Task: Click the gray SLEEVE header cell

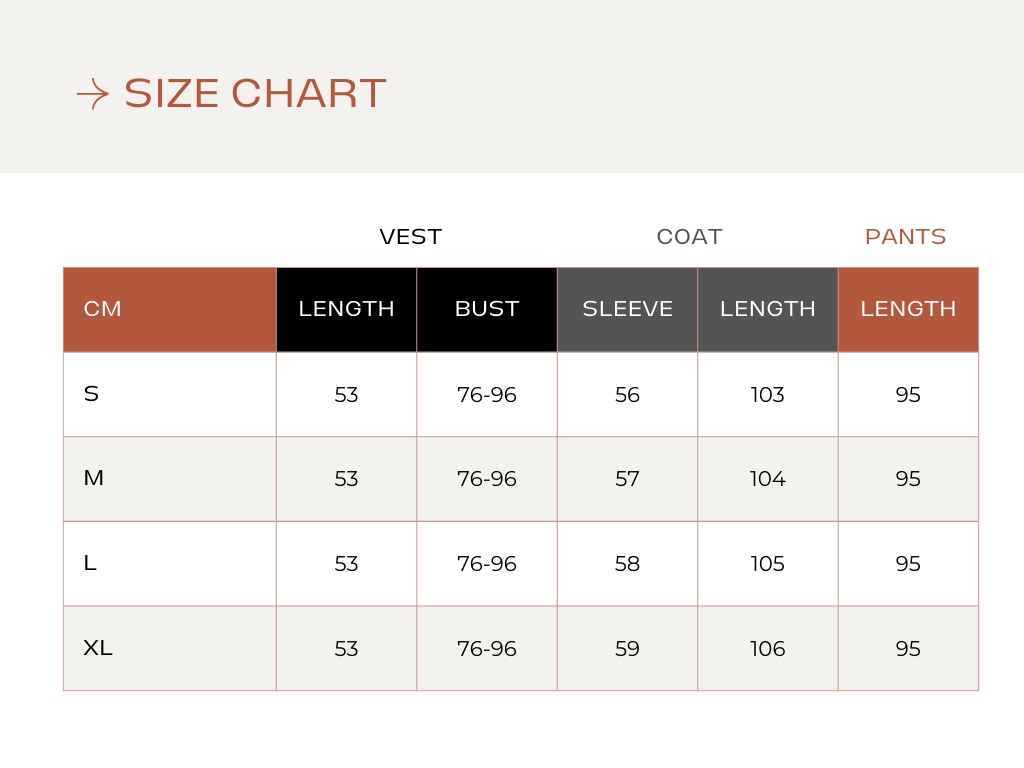Action: [x=627, y=310]
